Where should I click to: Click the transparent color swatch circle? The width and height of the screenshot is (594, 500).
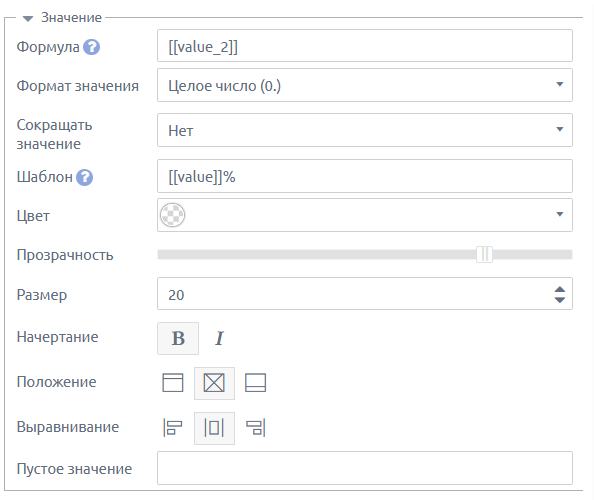(x=172, y=215)
